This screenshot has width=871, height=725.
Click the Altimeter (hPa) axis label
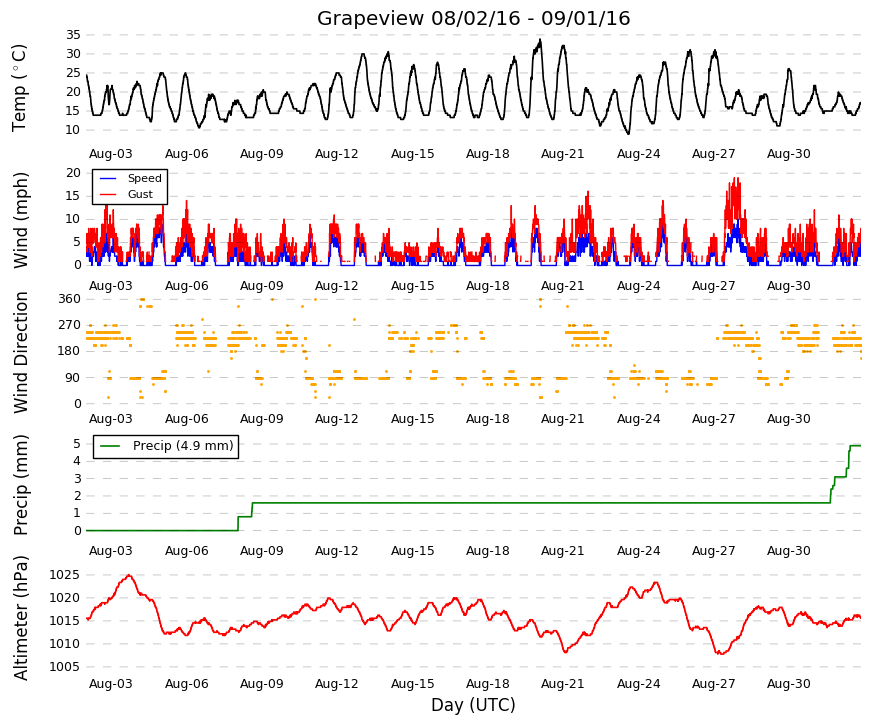point(20,618)
